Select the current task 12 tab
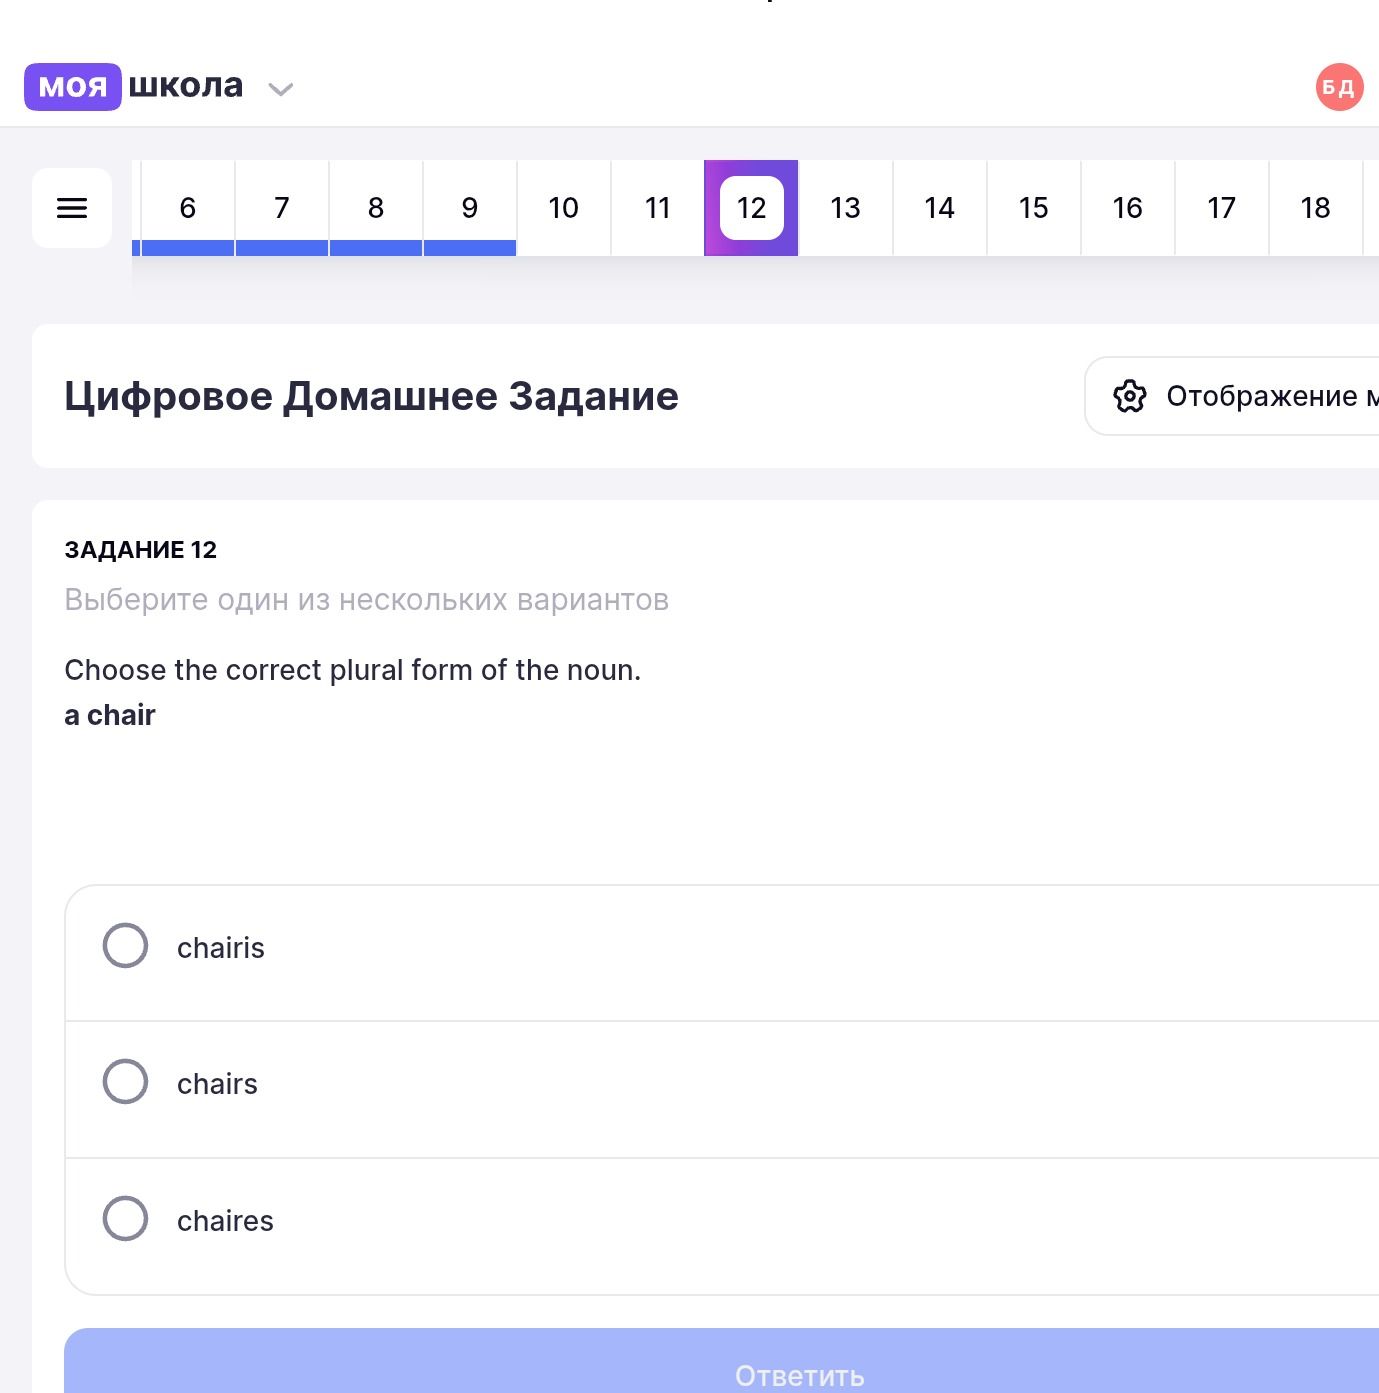Image resolution: width=1379 pixels, height=1393 pixels. (x=752, y=208)
